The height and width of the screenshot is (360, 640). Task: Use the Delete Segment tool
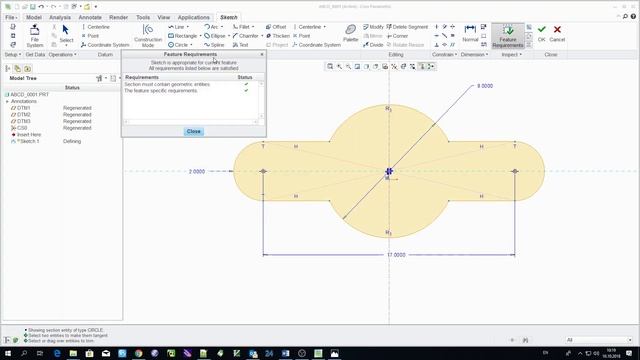tap(407, 27)
